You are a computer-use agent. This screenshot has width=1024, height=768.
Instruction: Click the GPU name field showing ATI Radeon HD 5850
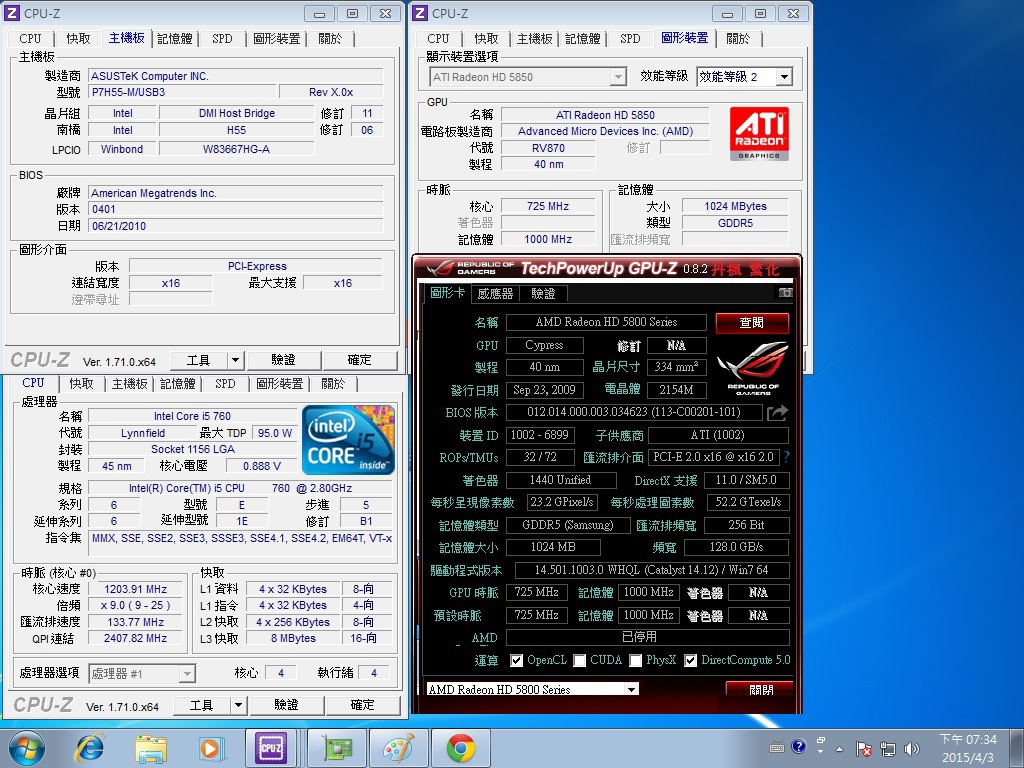click(605, 115)
